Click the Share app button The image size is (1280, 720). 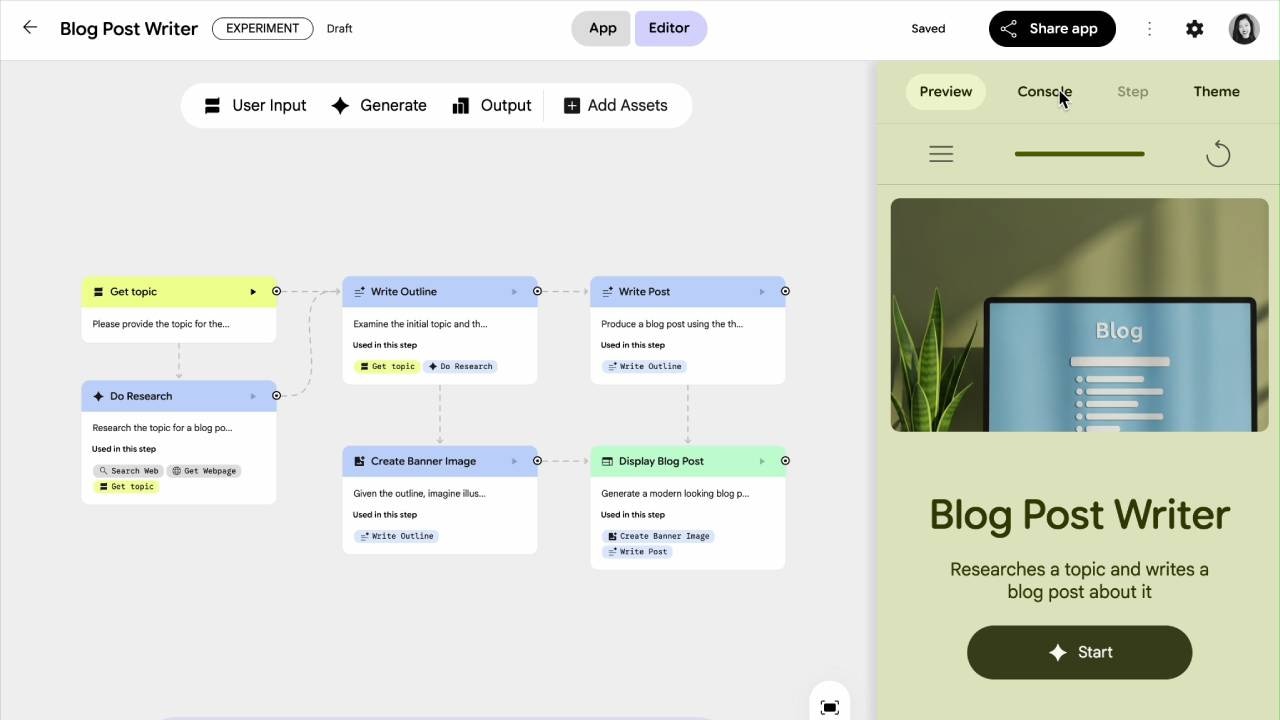click(1051, 29)
